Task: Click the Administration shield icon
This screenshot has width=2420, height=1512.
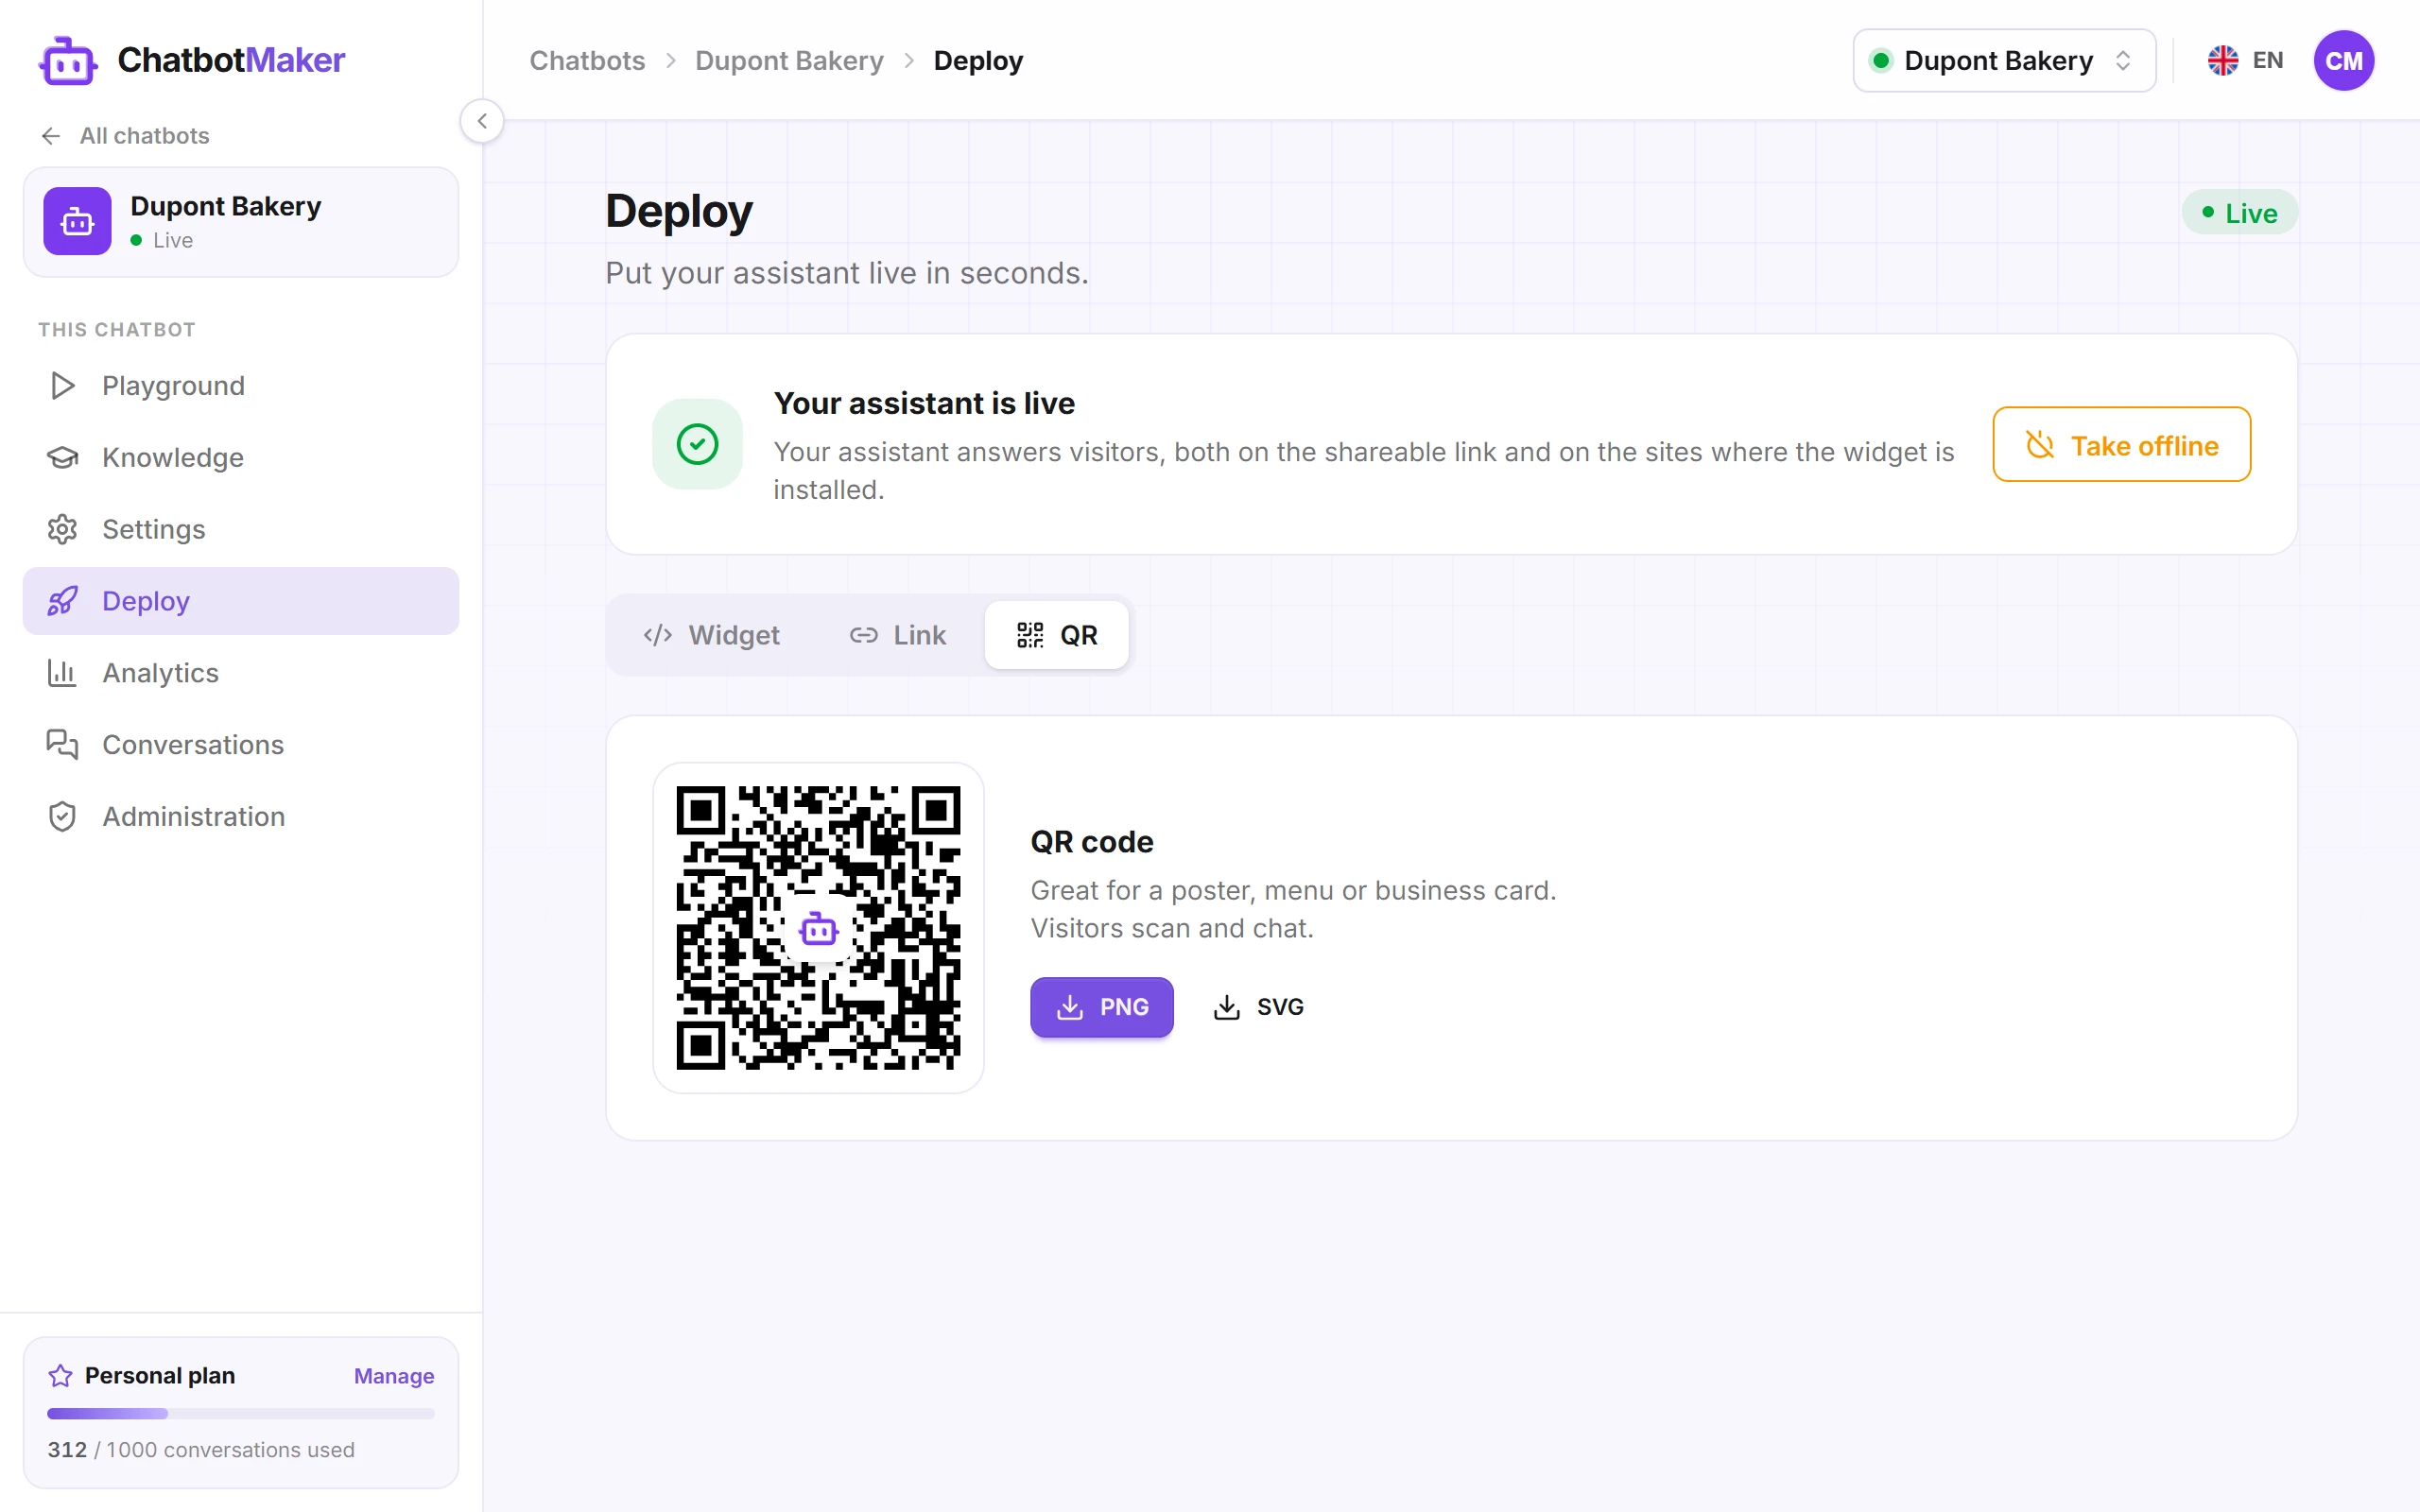Action: click(x=62, y=817)
